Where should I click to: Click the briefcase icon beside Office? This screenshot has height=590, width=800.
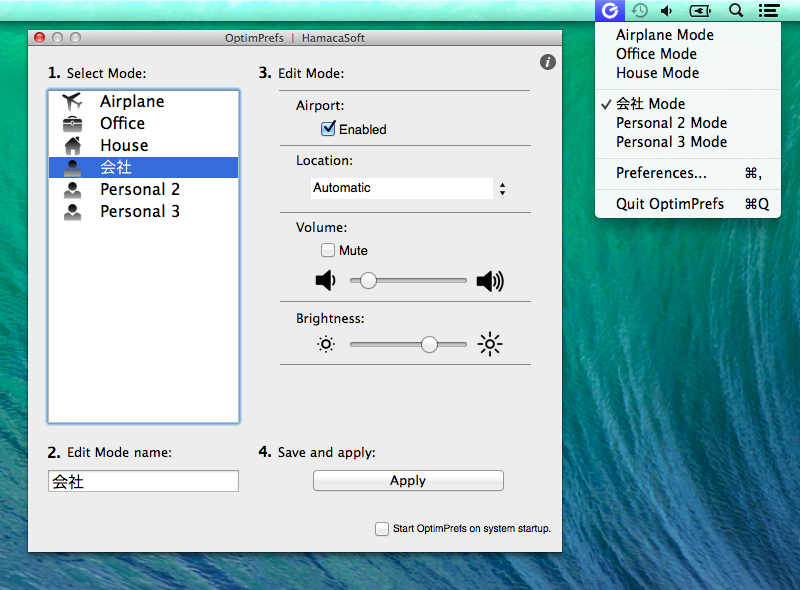pos(72,124)
